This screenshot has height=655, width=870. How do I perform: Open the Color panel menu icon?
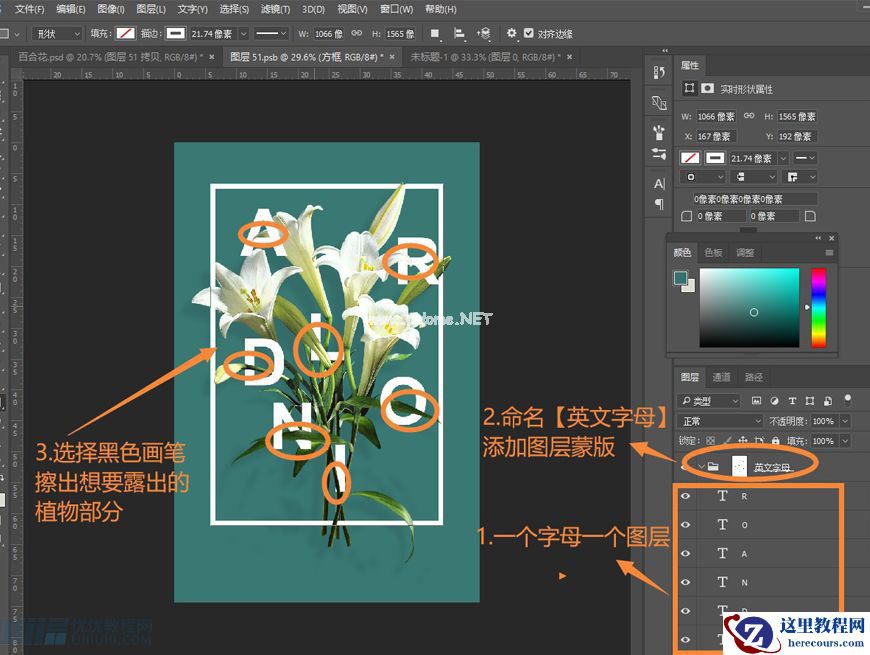828,252
